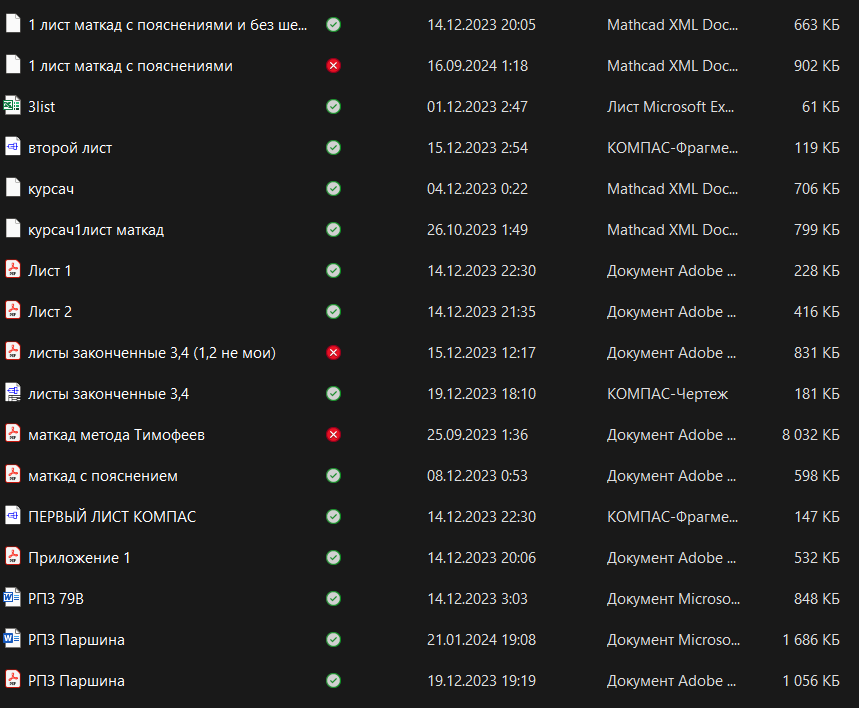
Task: Select the file named Лист 2
Action: coord(50,311)
